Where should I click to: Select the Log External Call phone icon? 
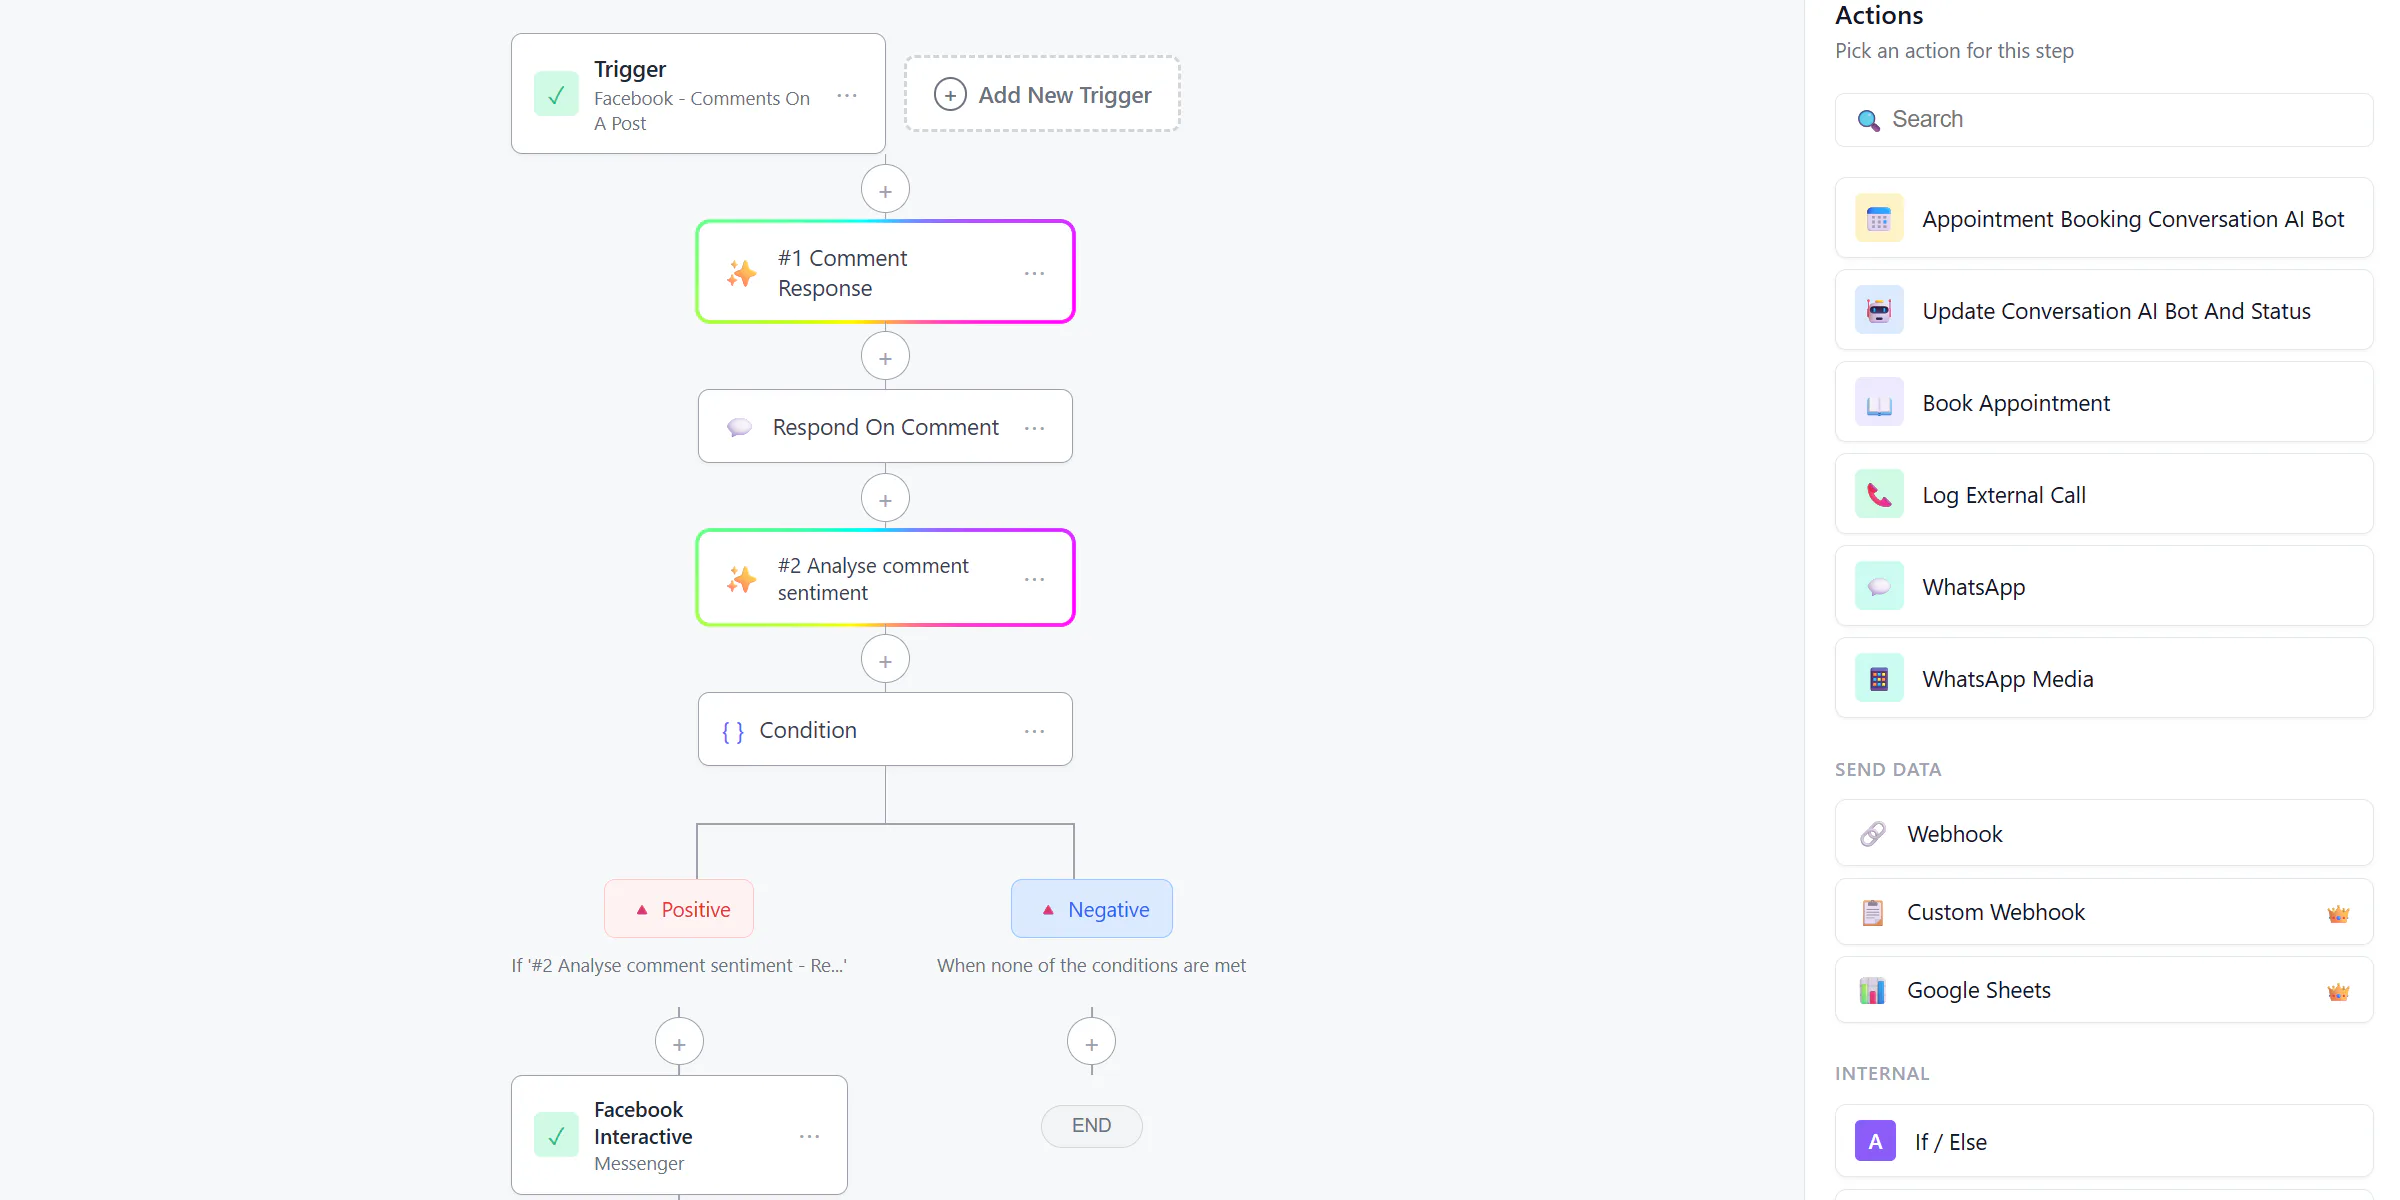pyautogui.click(x=1879, y=495)
